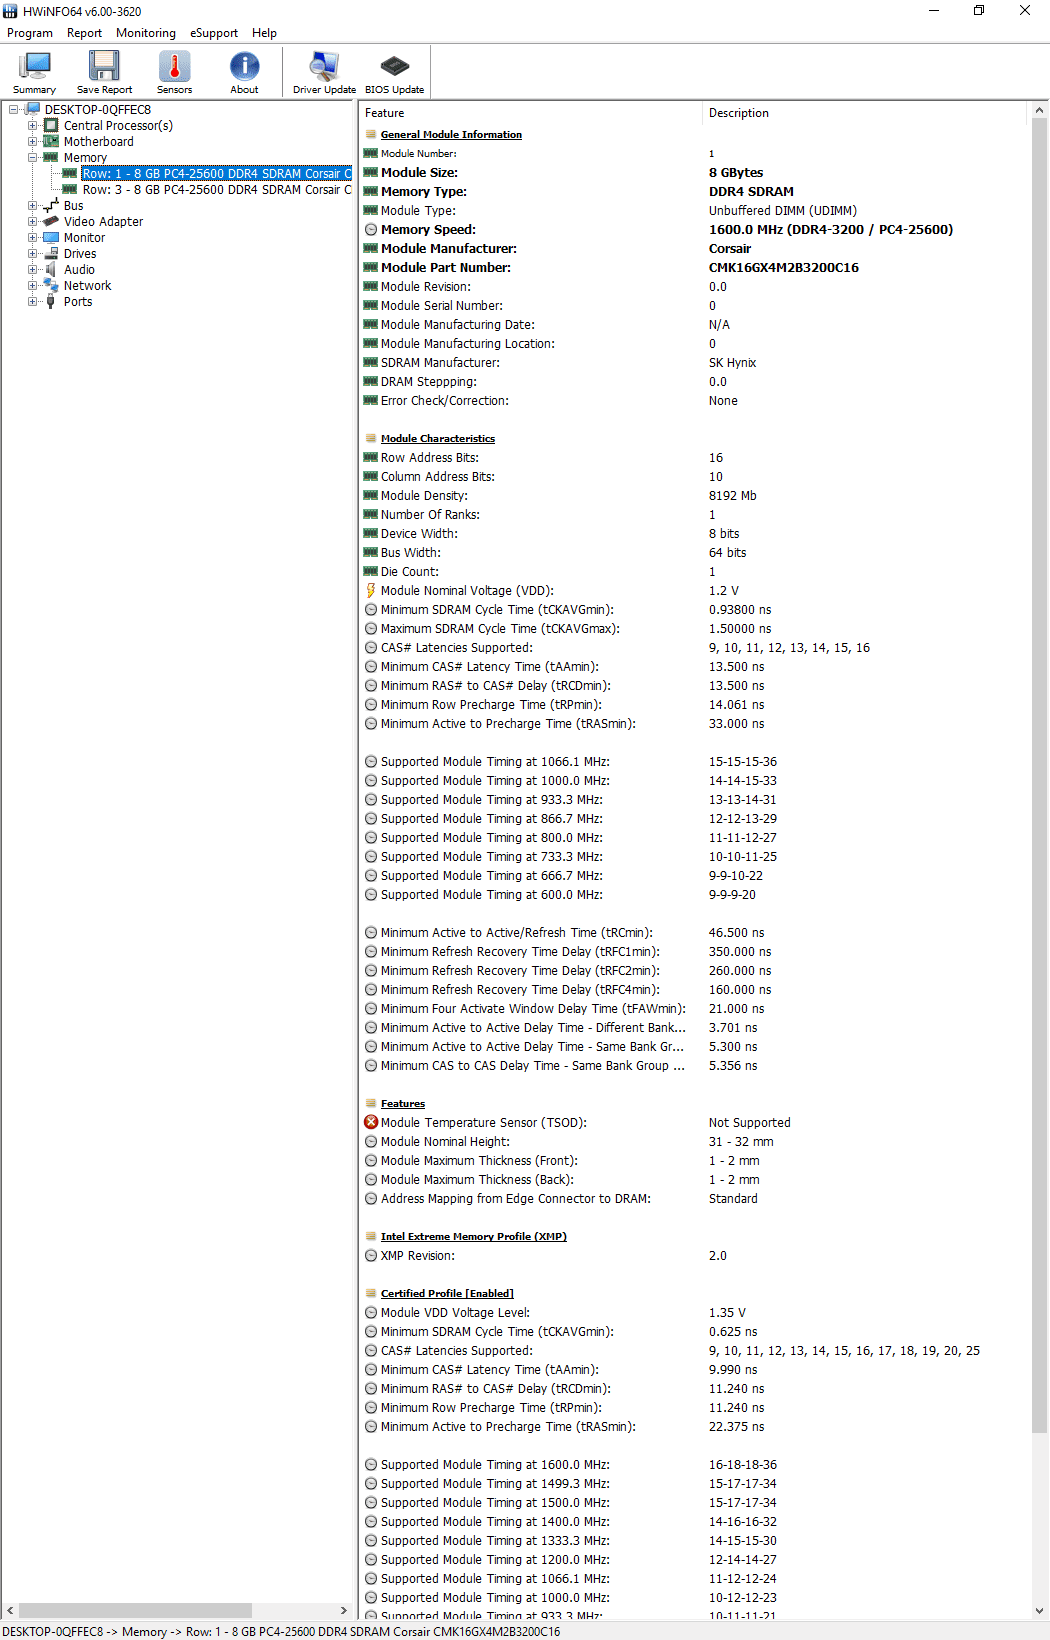Expand the Ports tree node
The height and width of the screenshot is (1640, 1050).
pyautogui.click(x=33, y=302)
